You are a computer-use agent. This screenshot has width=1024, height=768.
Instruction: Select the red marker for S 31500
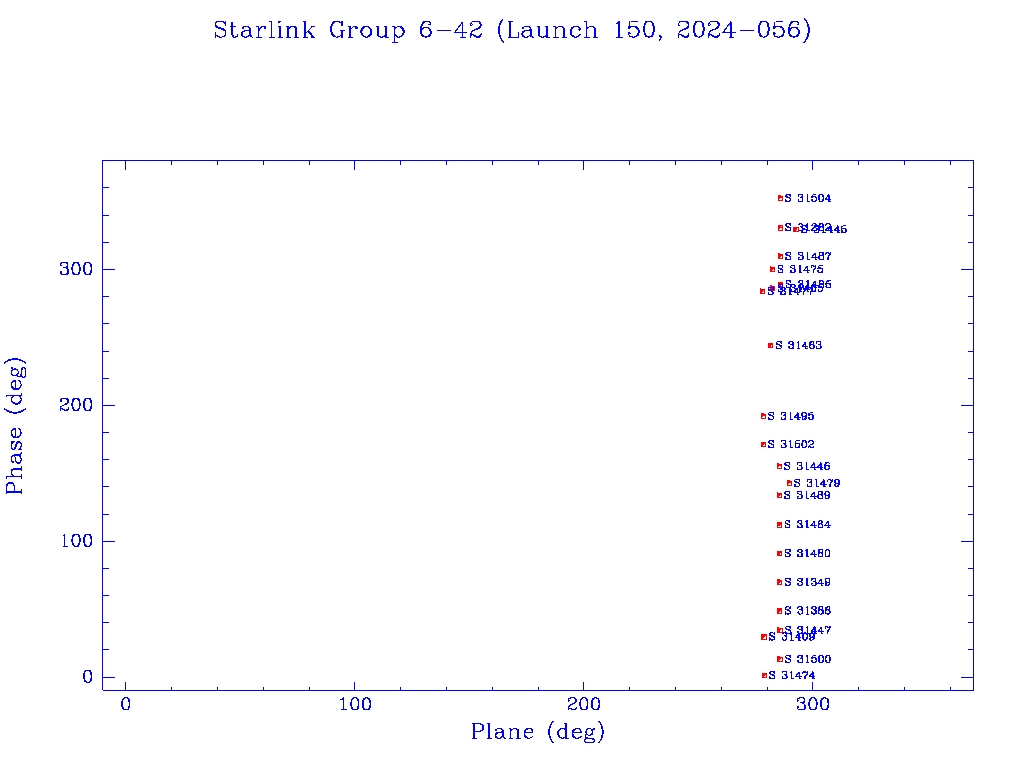click(779, 659)
